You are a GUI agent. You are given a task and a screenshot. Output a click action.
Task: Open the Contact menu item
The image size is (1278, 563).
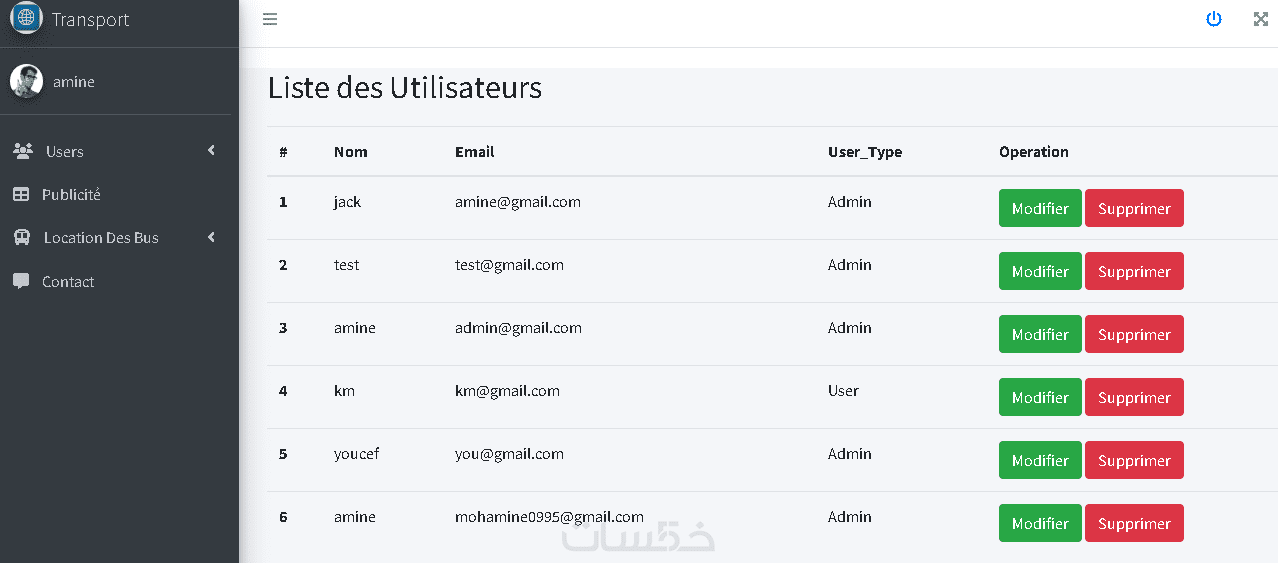pos(68,282)
